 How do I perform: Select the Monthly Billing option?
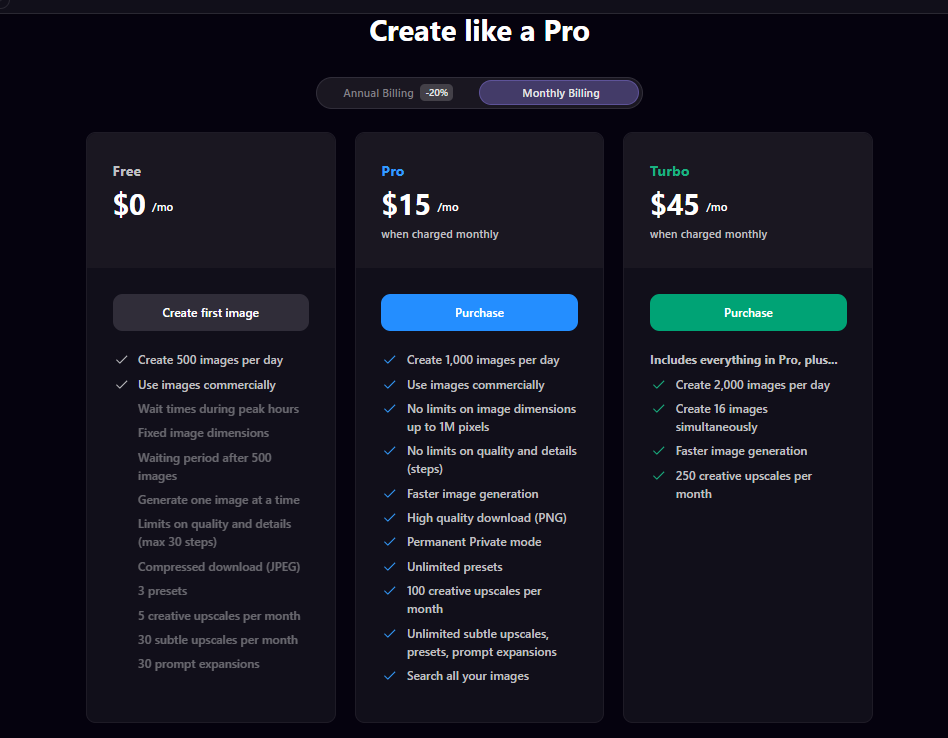coord(558,92)
